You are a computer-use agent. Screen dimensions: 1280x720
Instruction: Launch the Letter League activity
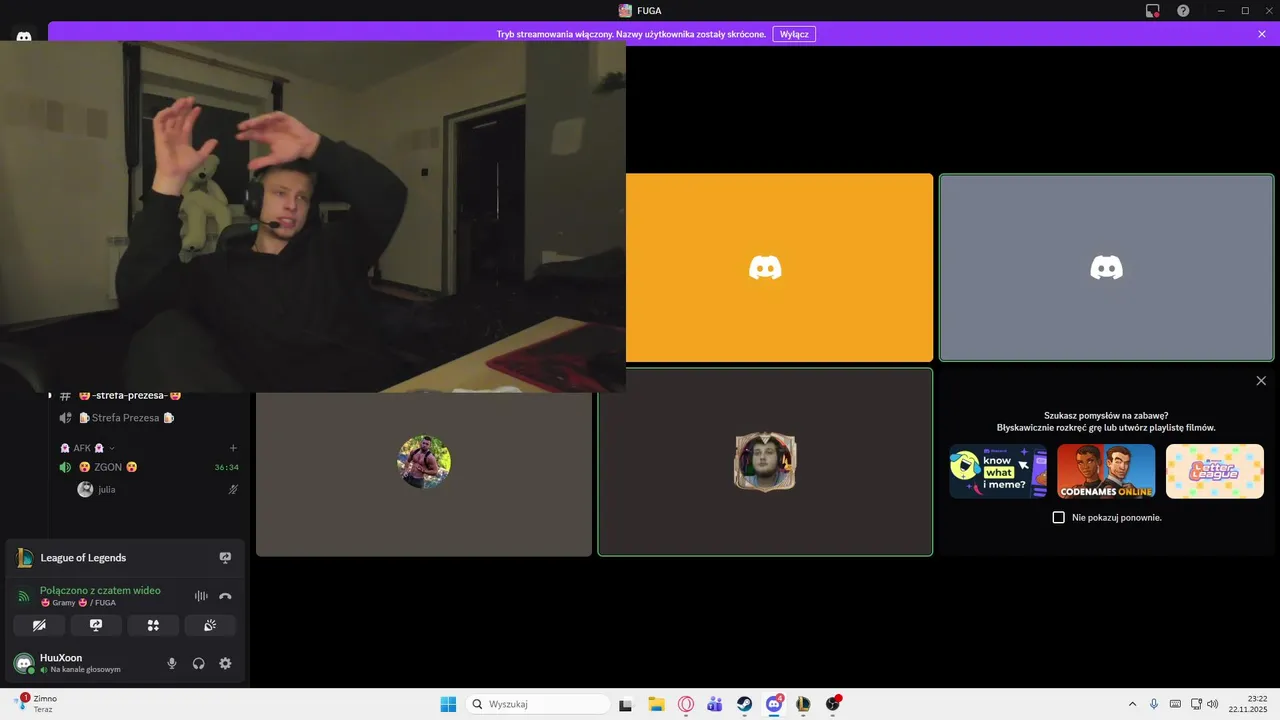1214,471
